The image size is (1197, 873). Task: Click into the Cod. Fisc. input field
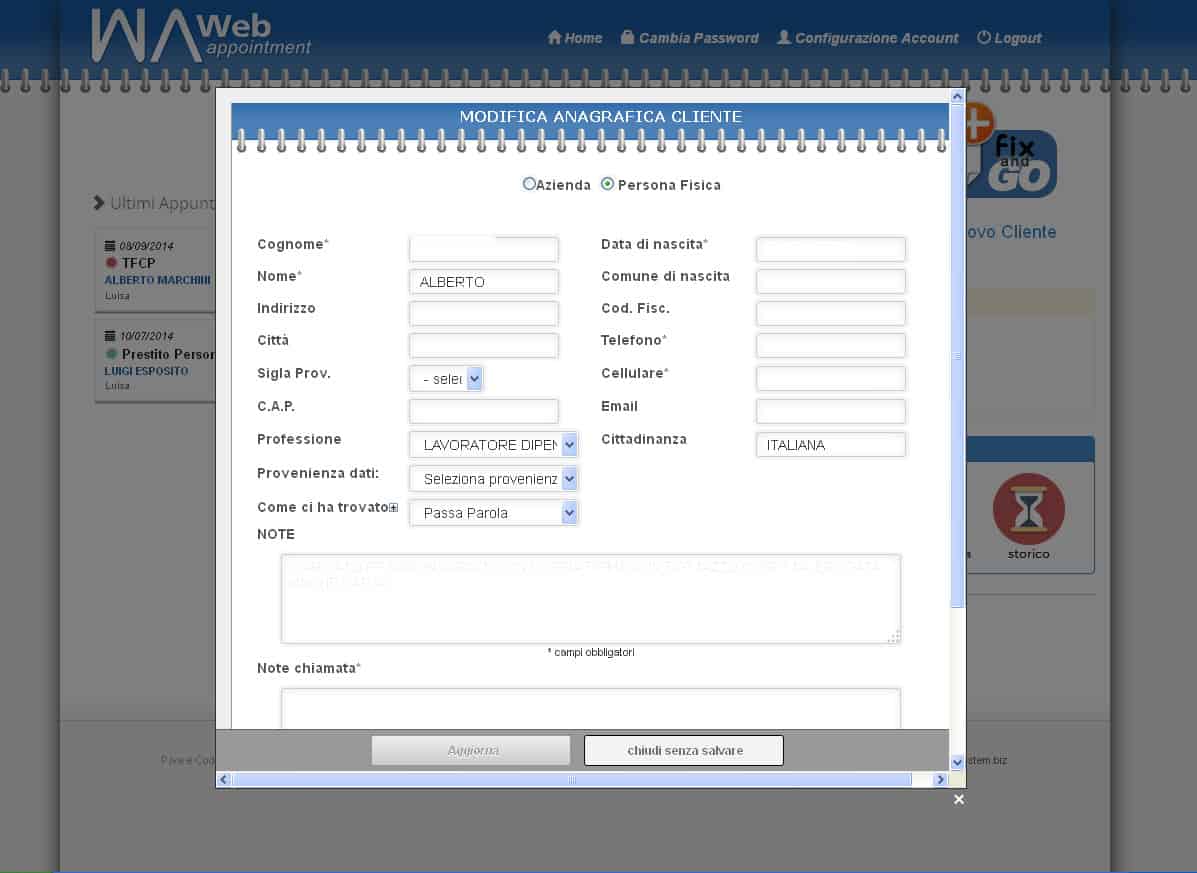pos(830,313)
